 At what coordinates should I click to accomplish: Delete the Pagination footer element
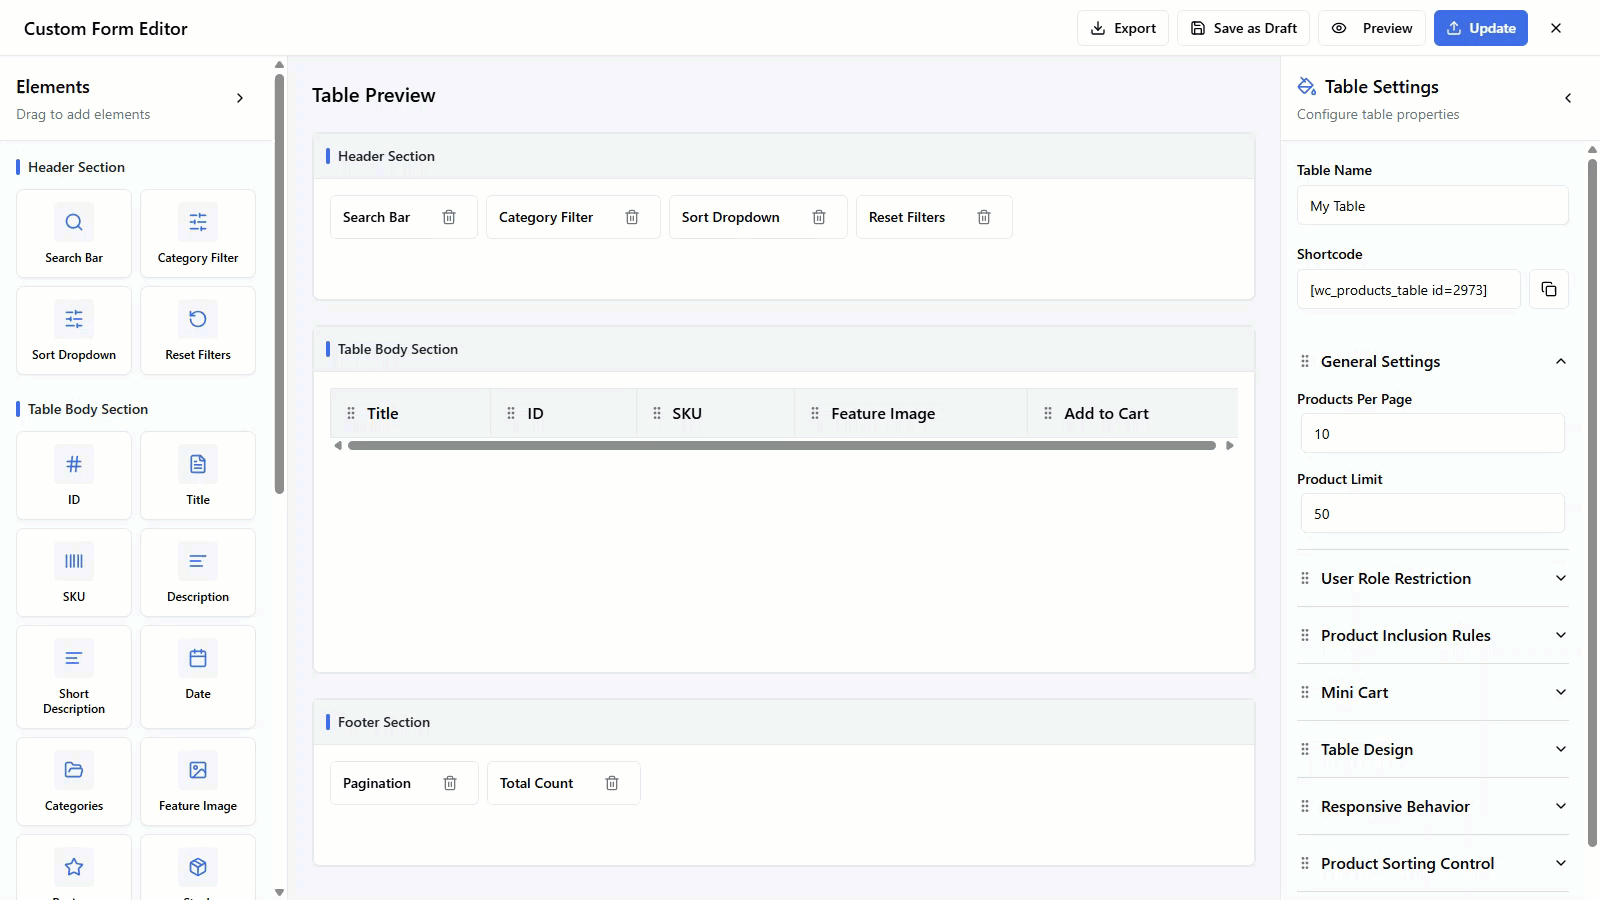(450, 783)
